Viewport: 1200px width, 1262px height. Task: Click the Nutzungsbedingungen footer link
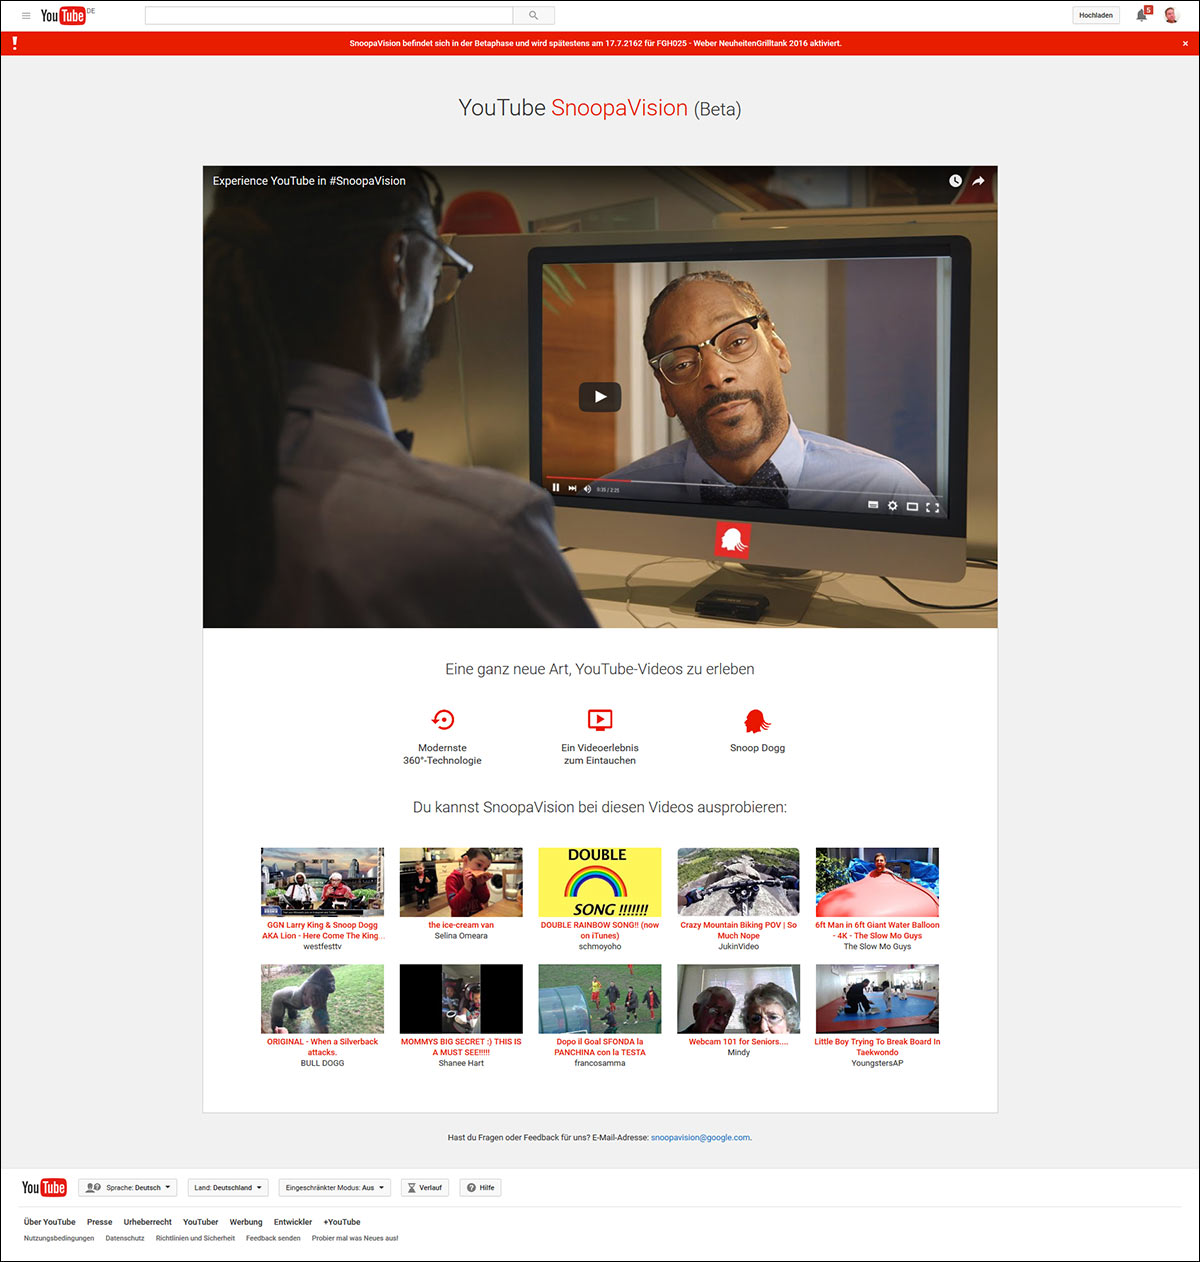(59, 1238)
